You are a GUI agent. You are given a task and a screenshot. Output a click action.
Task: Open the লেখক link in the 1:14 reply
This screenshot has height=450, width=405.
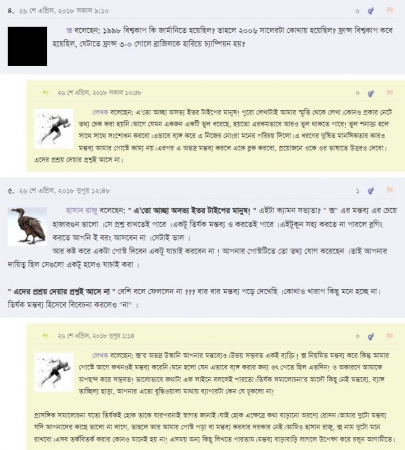pos(100,355)
